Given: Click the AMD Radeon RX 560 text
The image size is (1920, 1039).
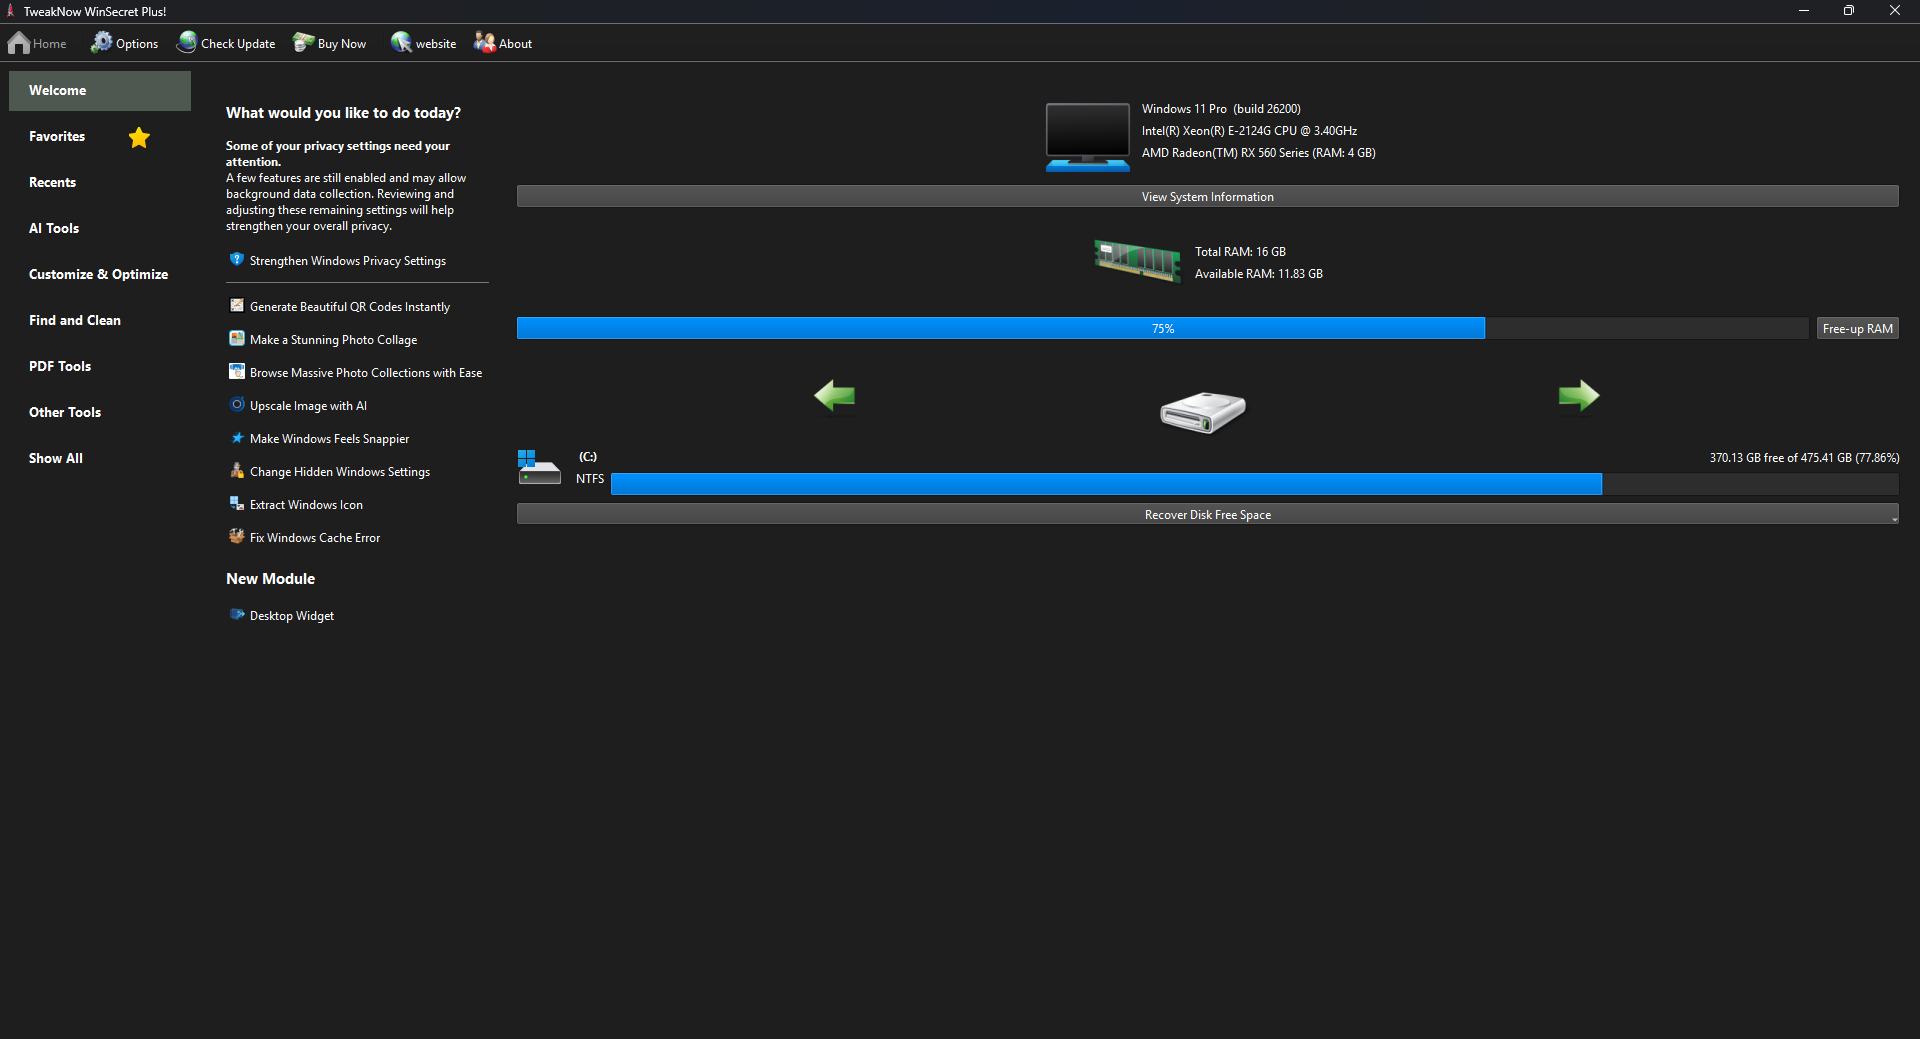Looking at the screenshot, I should 1259,153.
